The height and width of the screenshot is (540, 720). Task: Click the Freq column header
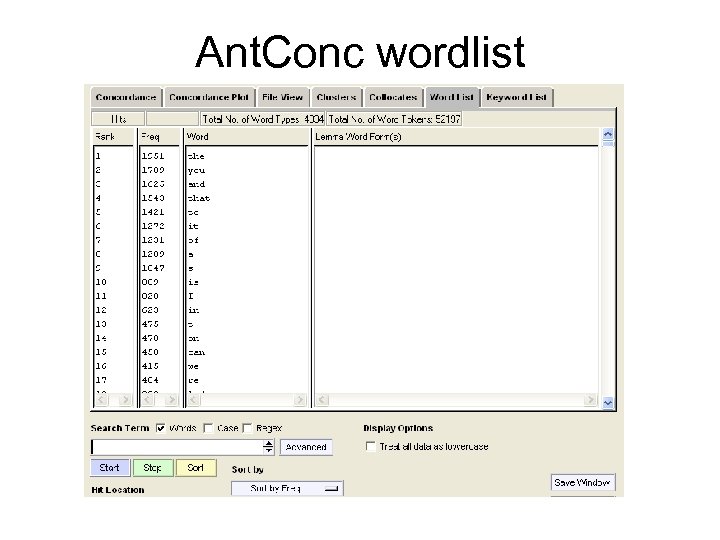[159, 137]
